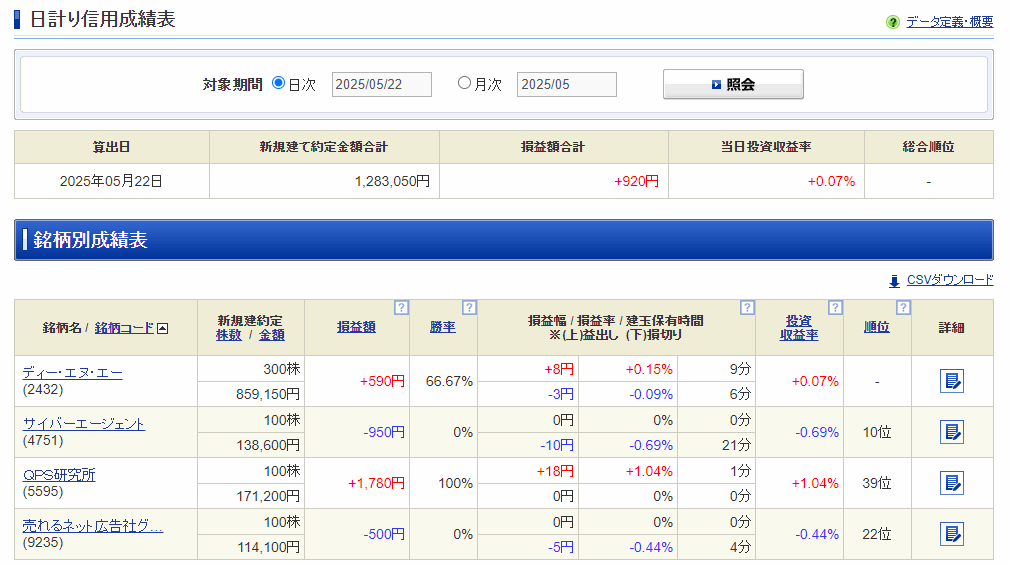This screenshot has height=565, width=1010.
Task: Open the help icon above 順位
Action: 903,307
